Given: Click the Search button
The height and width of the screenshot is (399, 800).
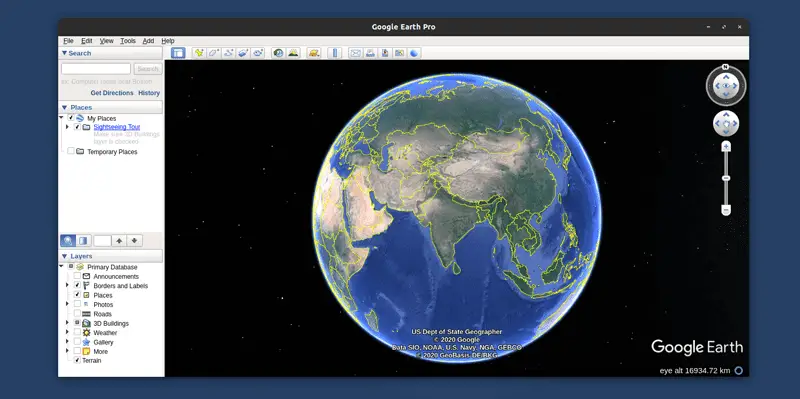Looking at the screenshot, I should click(148, 69).
